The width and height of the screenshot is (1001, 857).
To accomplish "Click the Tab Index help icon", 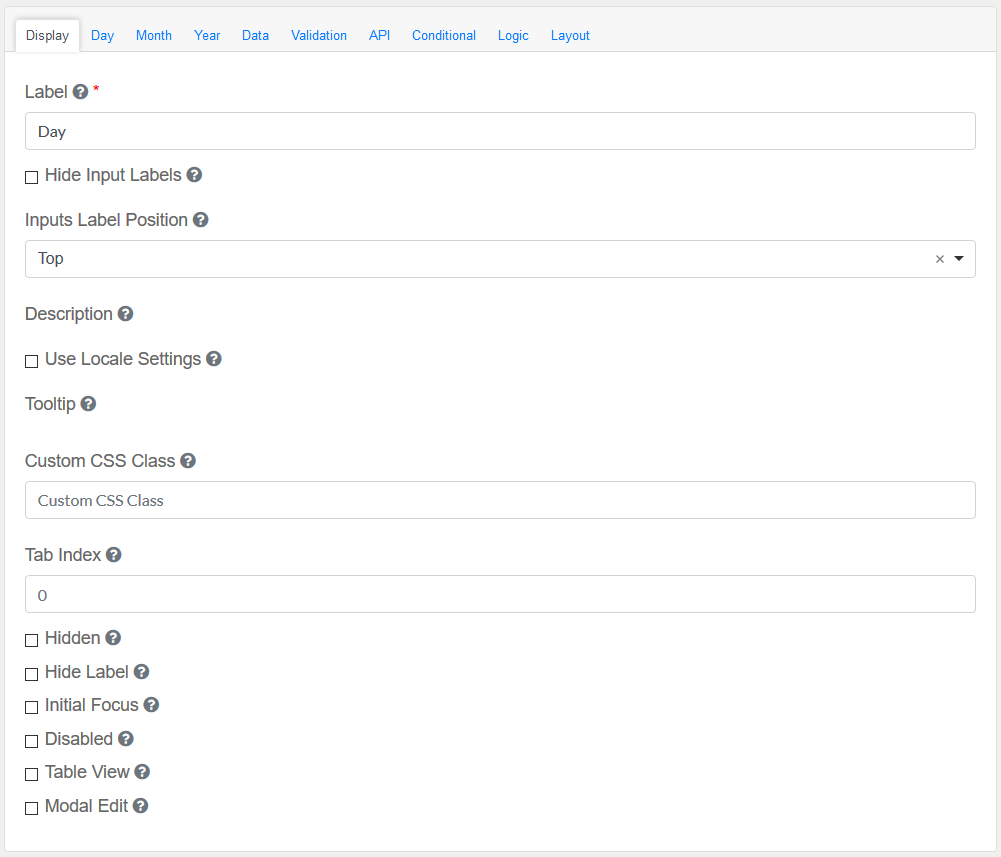I will 114,555.
